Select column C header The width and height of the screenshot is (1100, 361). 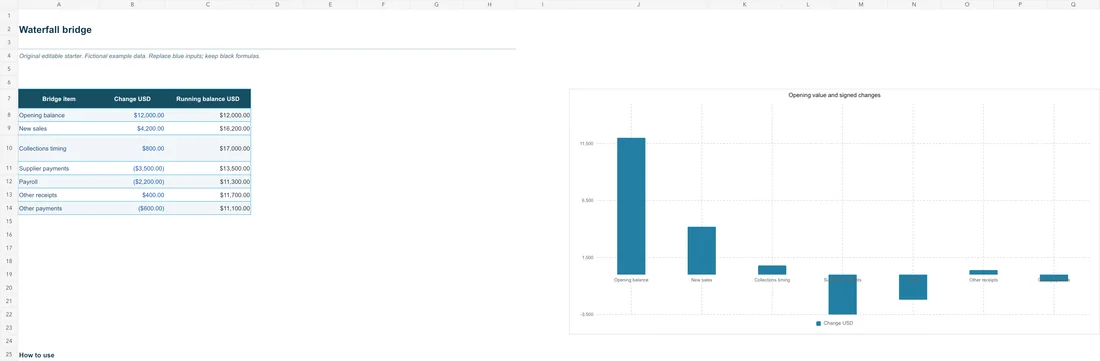click(208, 5)
